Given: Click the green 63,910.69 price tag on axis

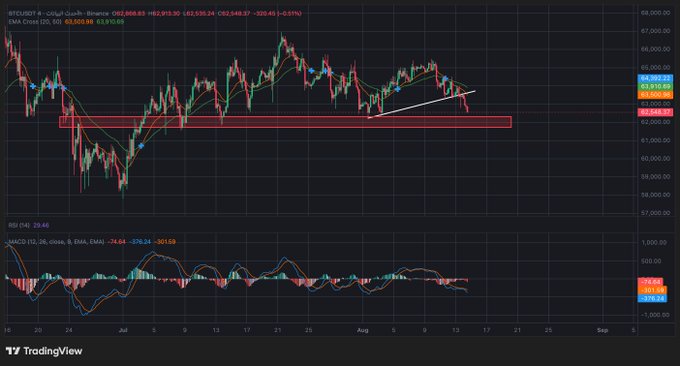Looking at the screenshot, I should pos(655,87).
